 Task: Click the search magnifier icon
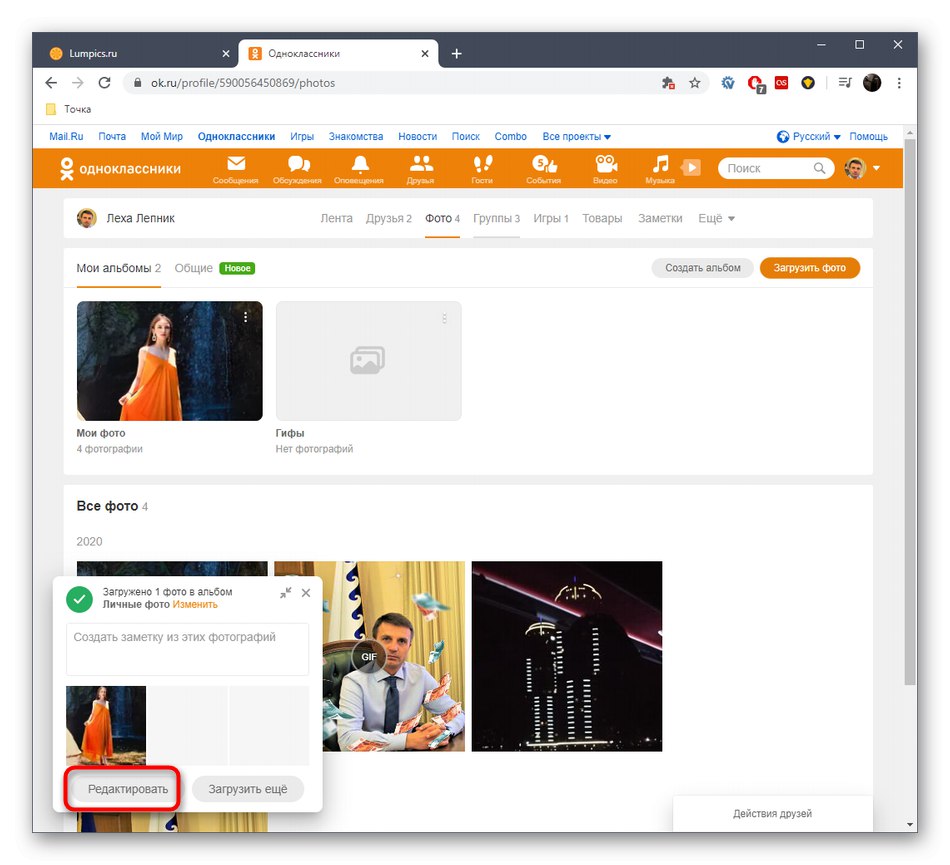coord(819,168)
